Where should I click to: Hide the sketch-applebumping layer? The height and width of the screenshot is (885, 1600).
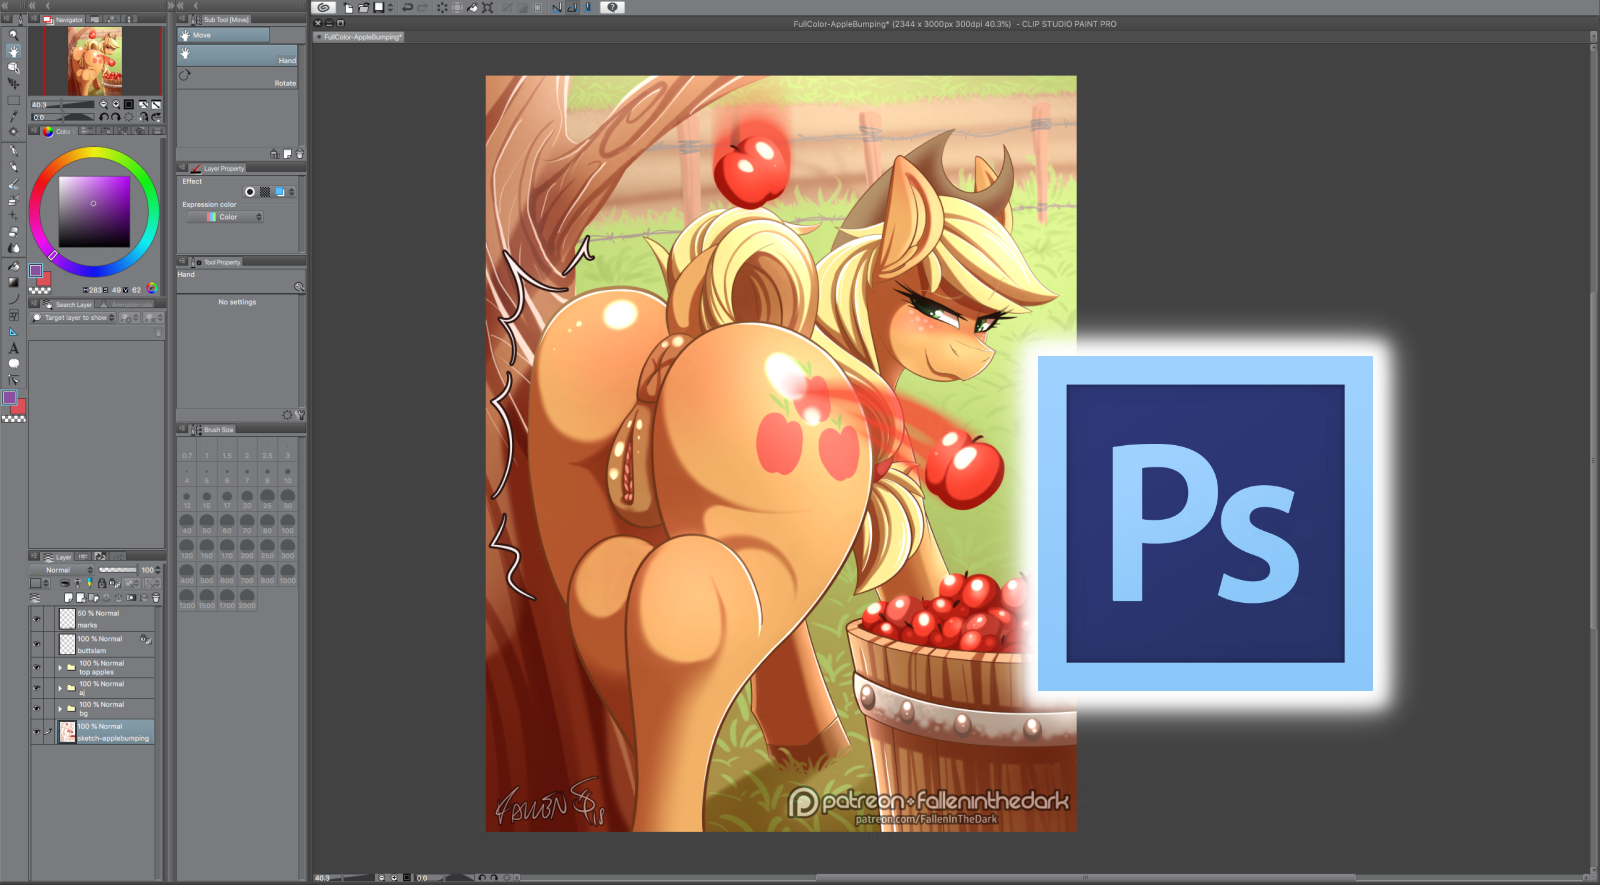[37, 732]
